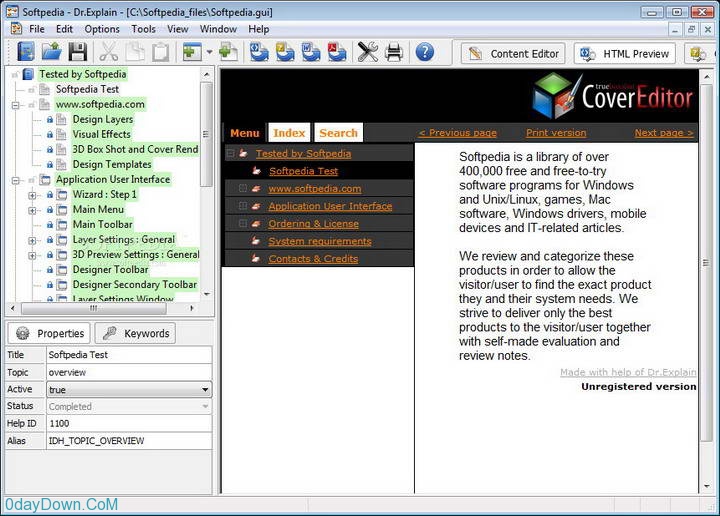
Task: Click the capture-window add icon with green plus
Action: coord(192,52)
